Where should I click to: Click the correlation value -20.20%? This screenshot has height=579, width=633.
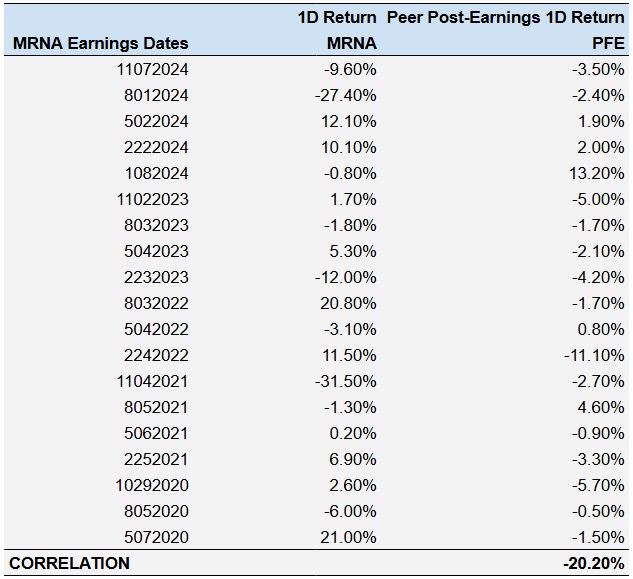pyautogui.click(x=594, y=563)
